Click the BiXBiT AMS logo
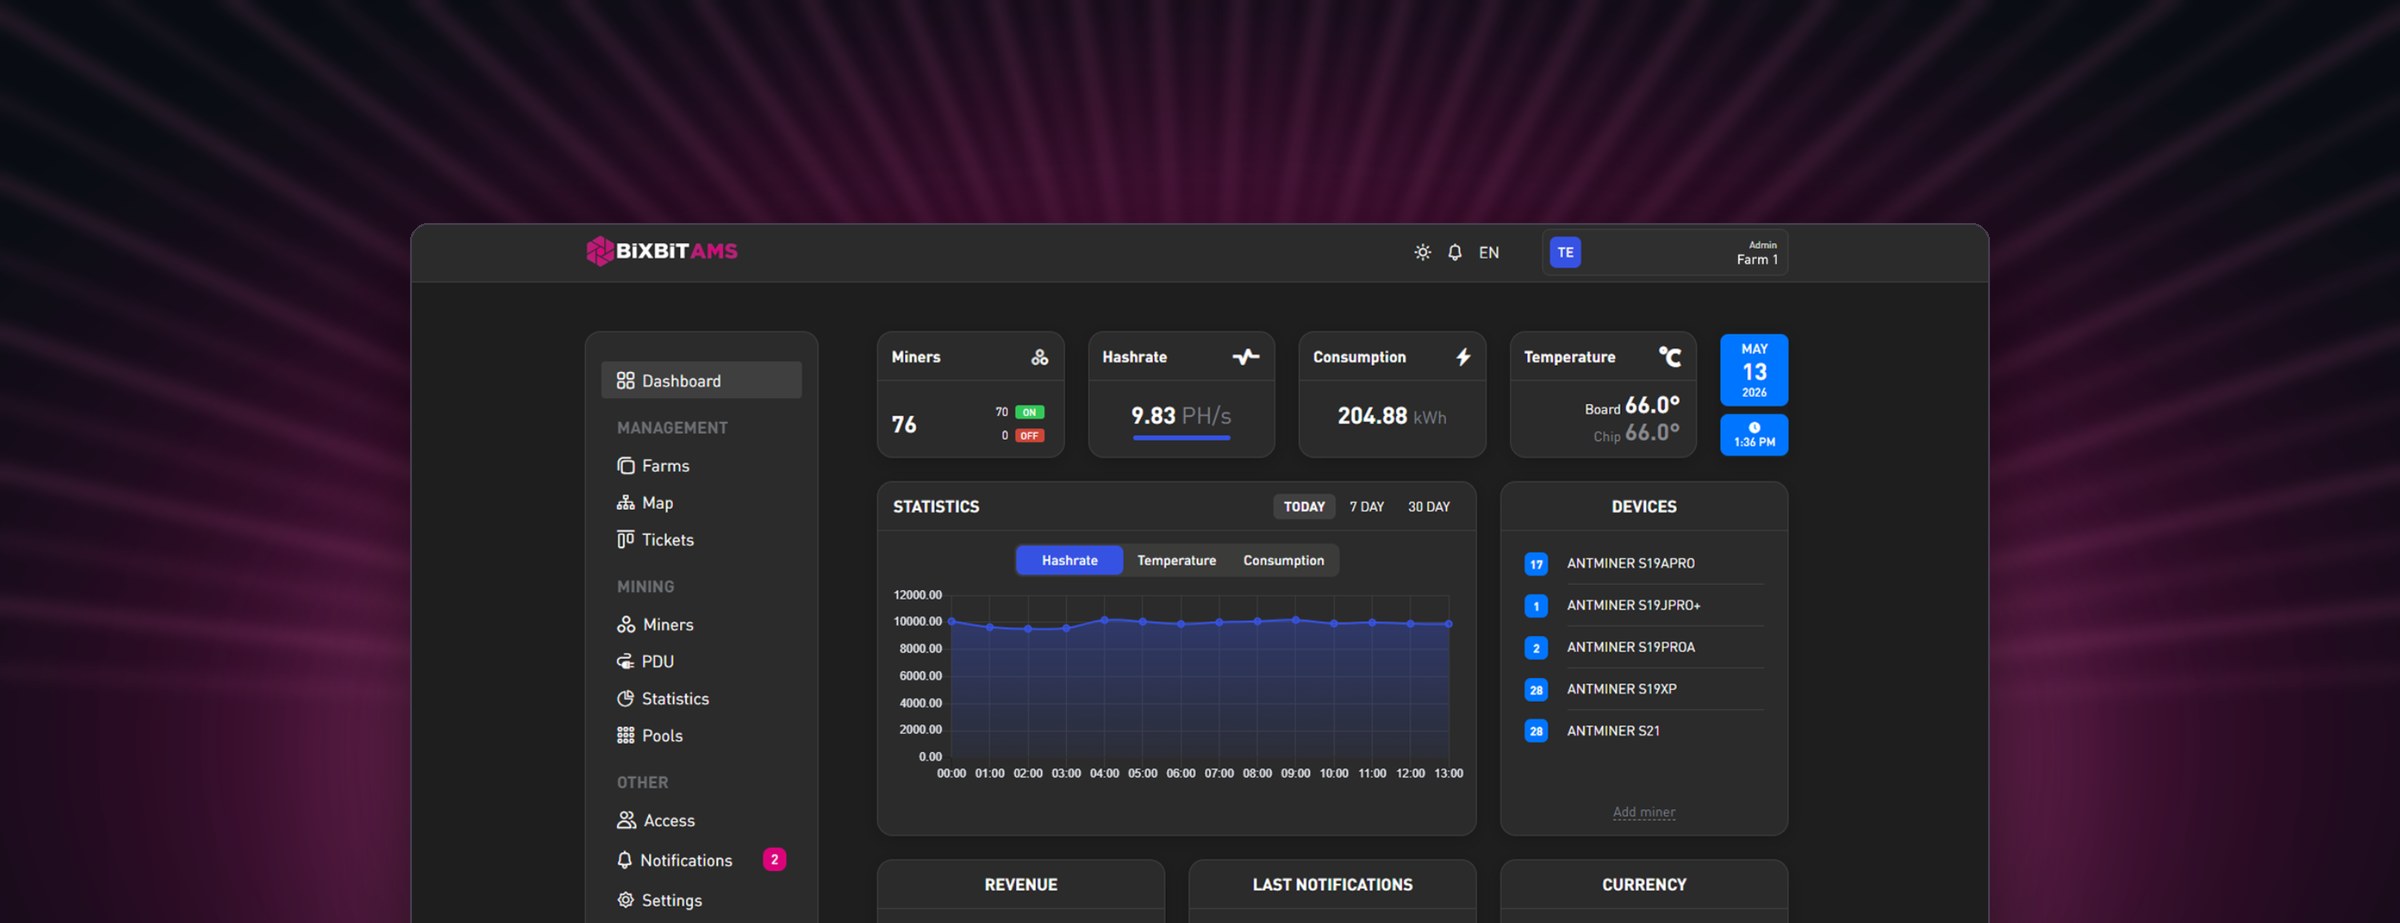Image resolution: width=2400 pixels, height=923 pixels. pyautogui.click(x=662, y=251)
